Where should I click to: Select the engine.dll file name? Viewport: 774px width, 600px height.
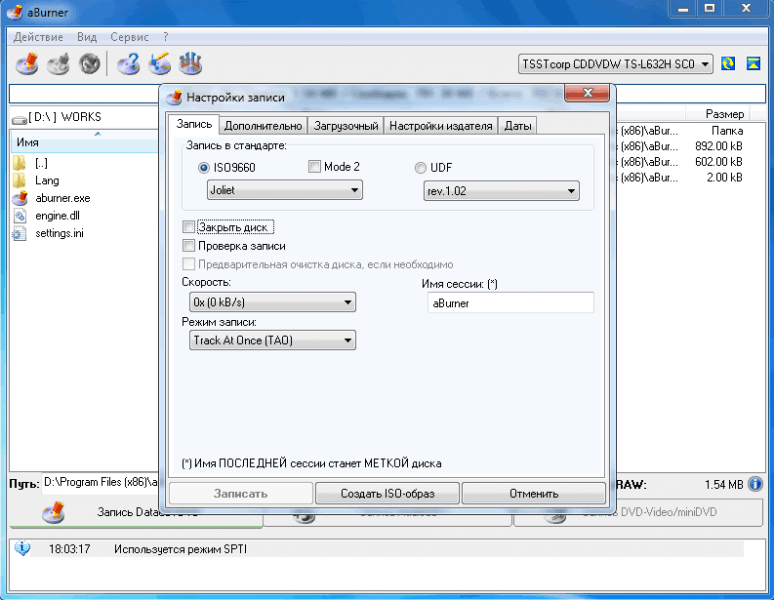click(x=57, y=216)
